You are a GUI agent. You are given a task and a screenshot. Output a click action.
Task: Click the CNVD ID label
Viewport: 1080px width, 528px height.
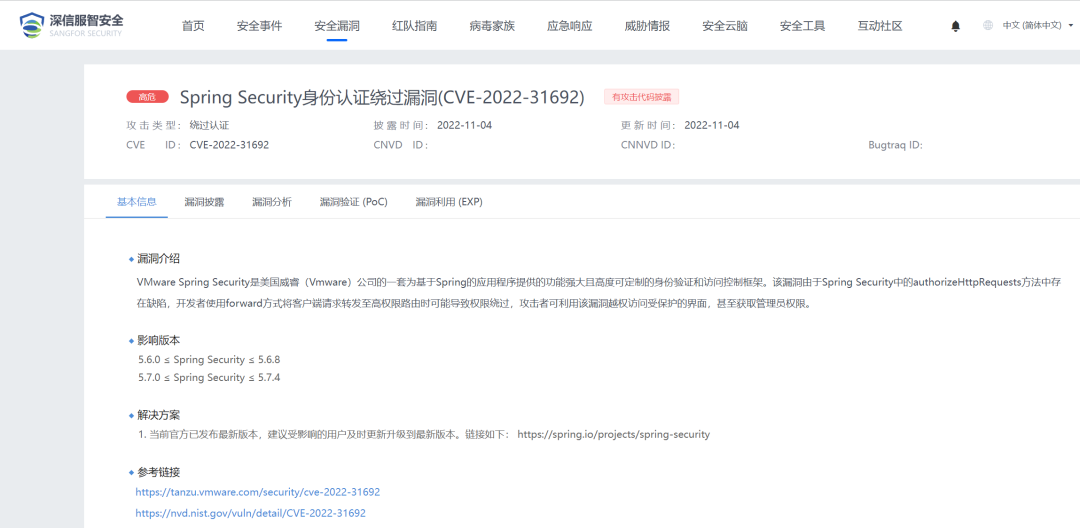[x=401, y=145]
